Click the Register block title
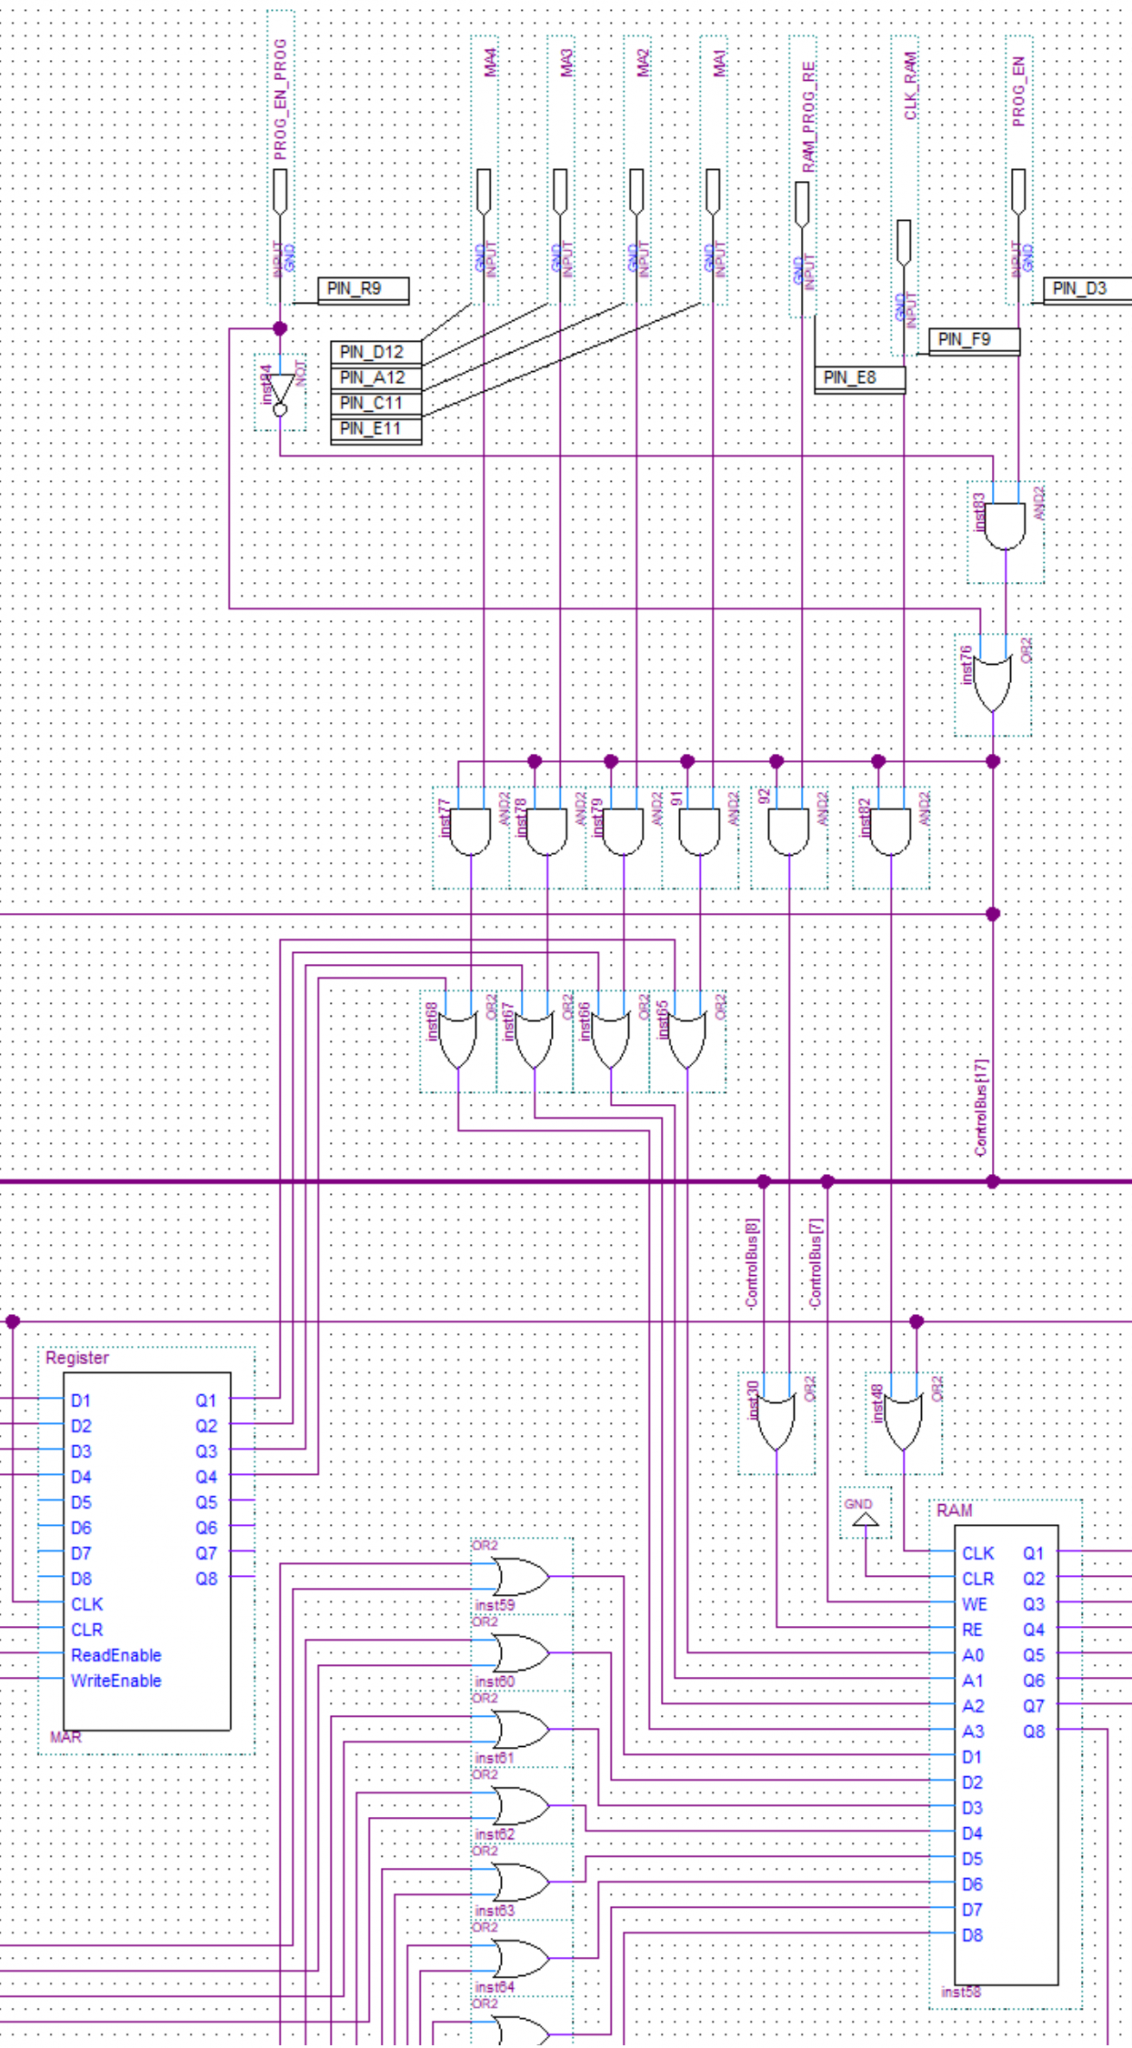The image size is (1132, 2048). coord(77,1358)
